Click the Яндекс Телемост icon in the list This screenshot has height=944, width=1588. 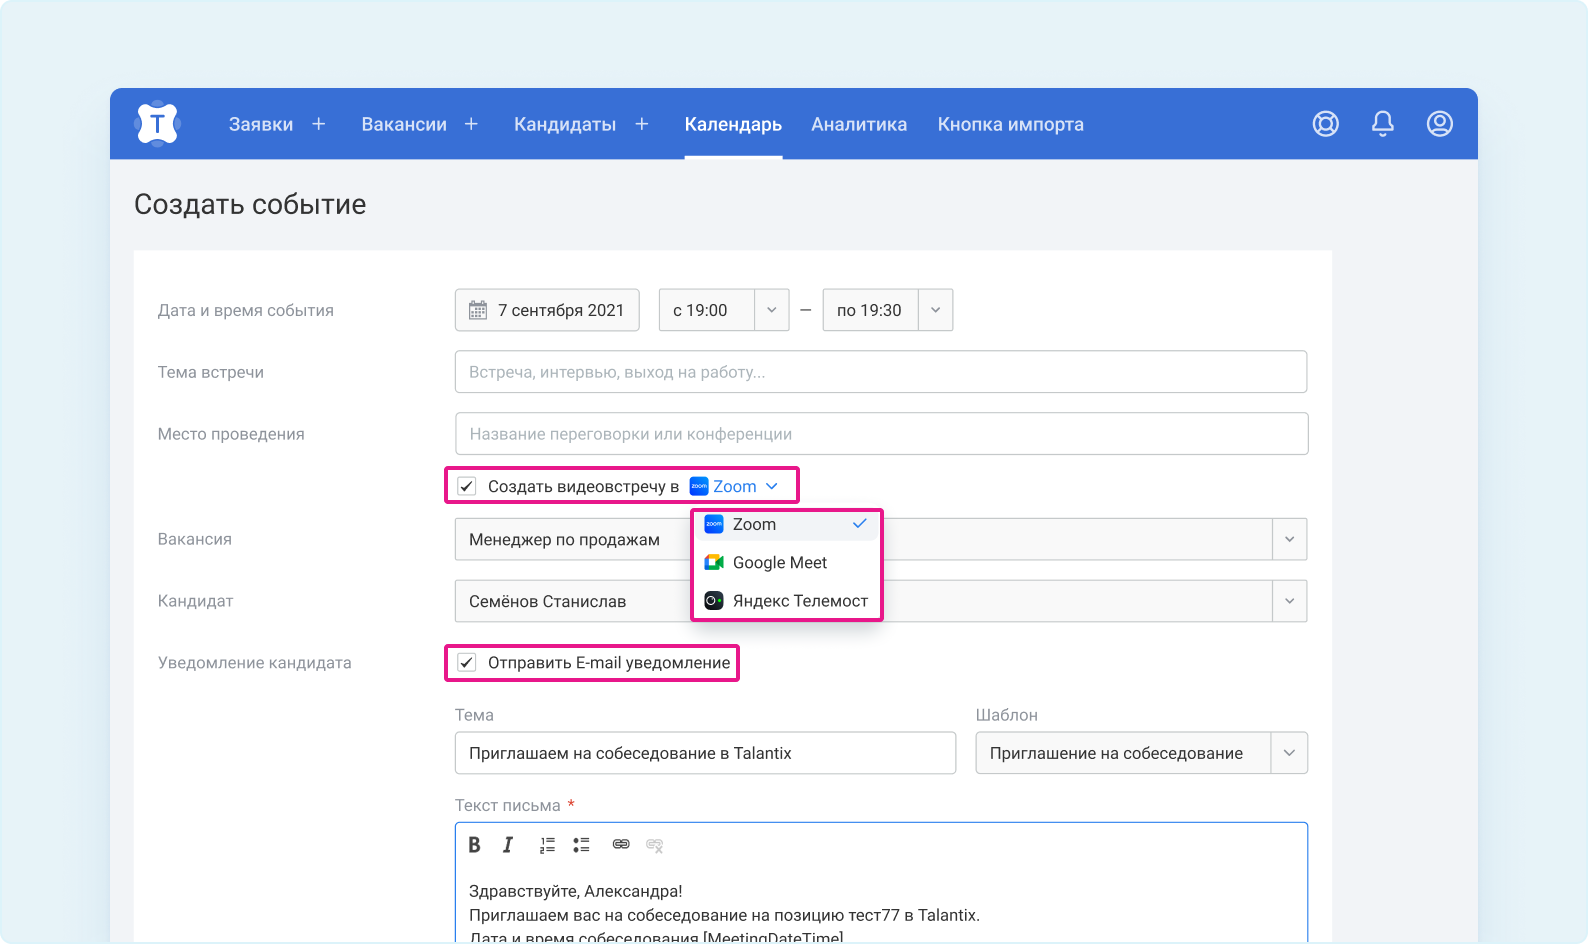pyautogui.click(x=714, y=601)
